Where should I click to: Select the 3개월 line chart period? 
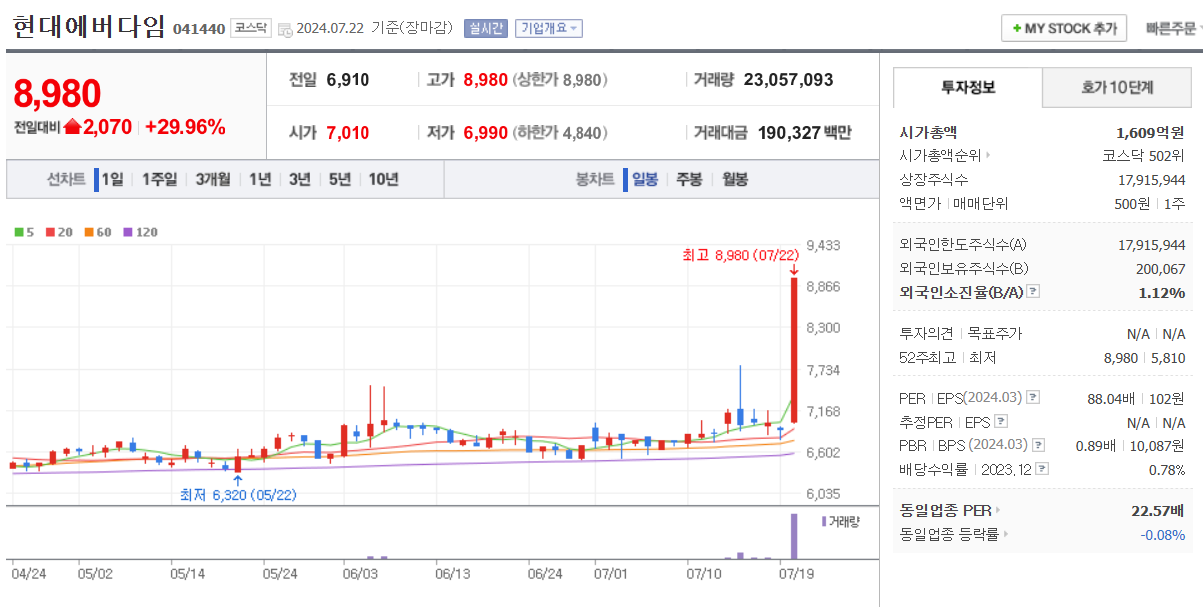(213, 180)
